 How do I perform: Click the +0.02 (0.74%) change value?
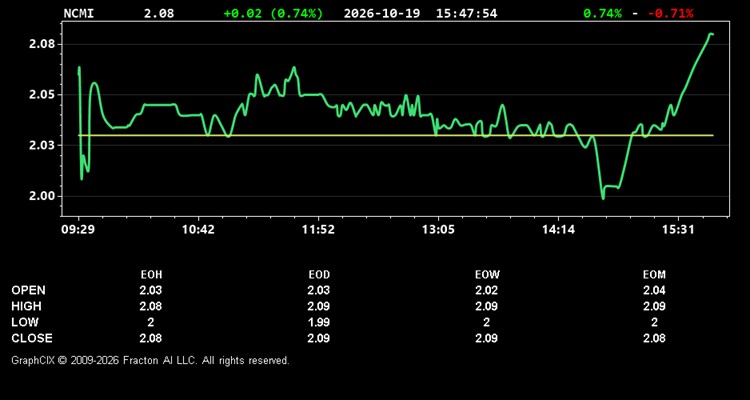coord(273,13)
